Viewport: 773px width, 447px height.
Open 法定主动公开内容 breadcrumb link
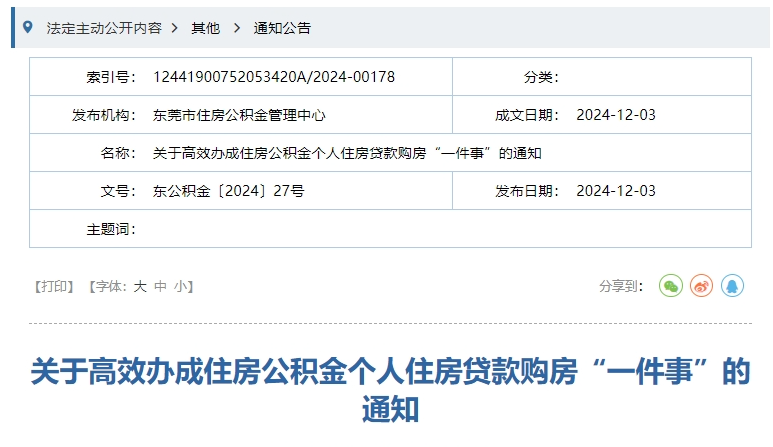point(104,28)
